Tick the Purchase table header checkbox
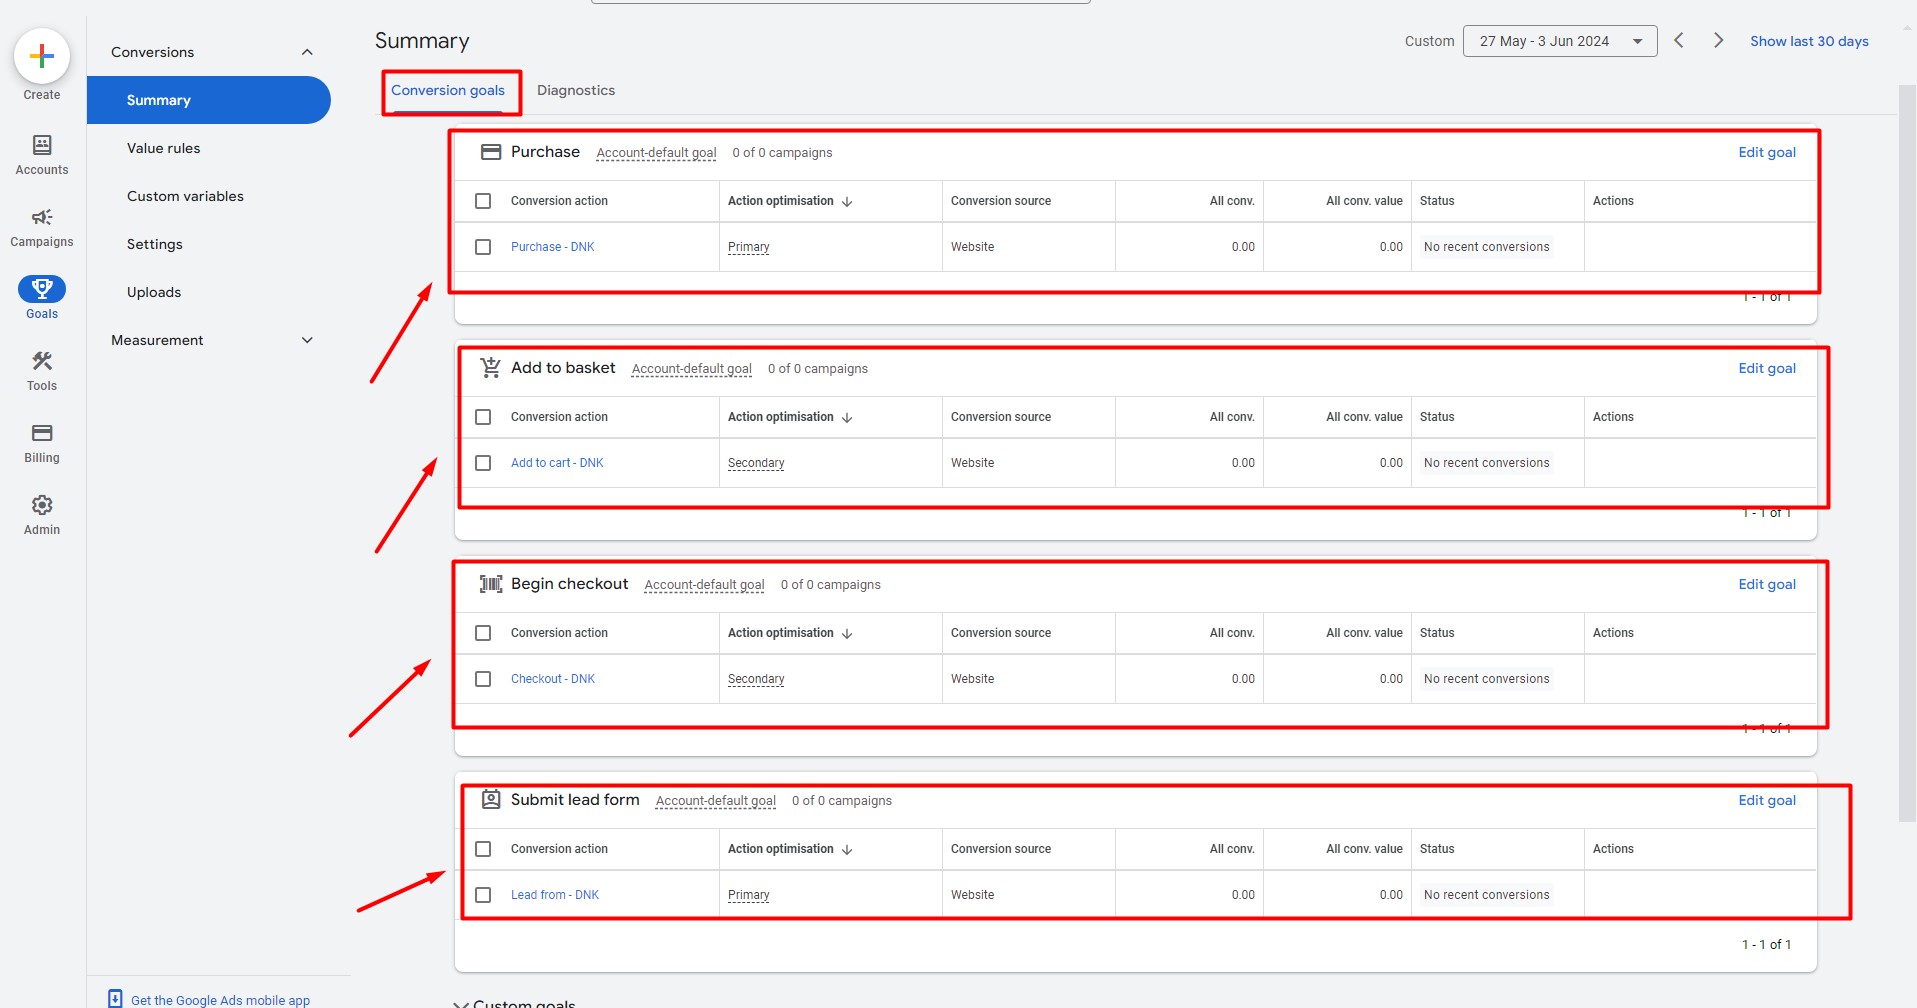1917x1008 pixels. tap(483, 201)
